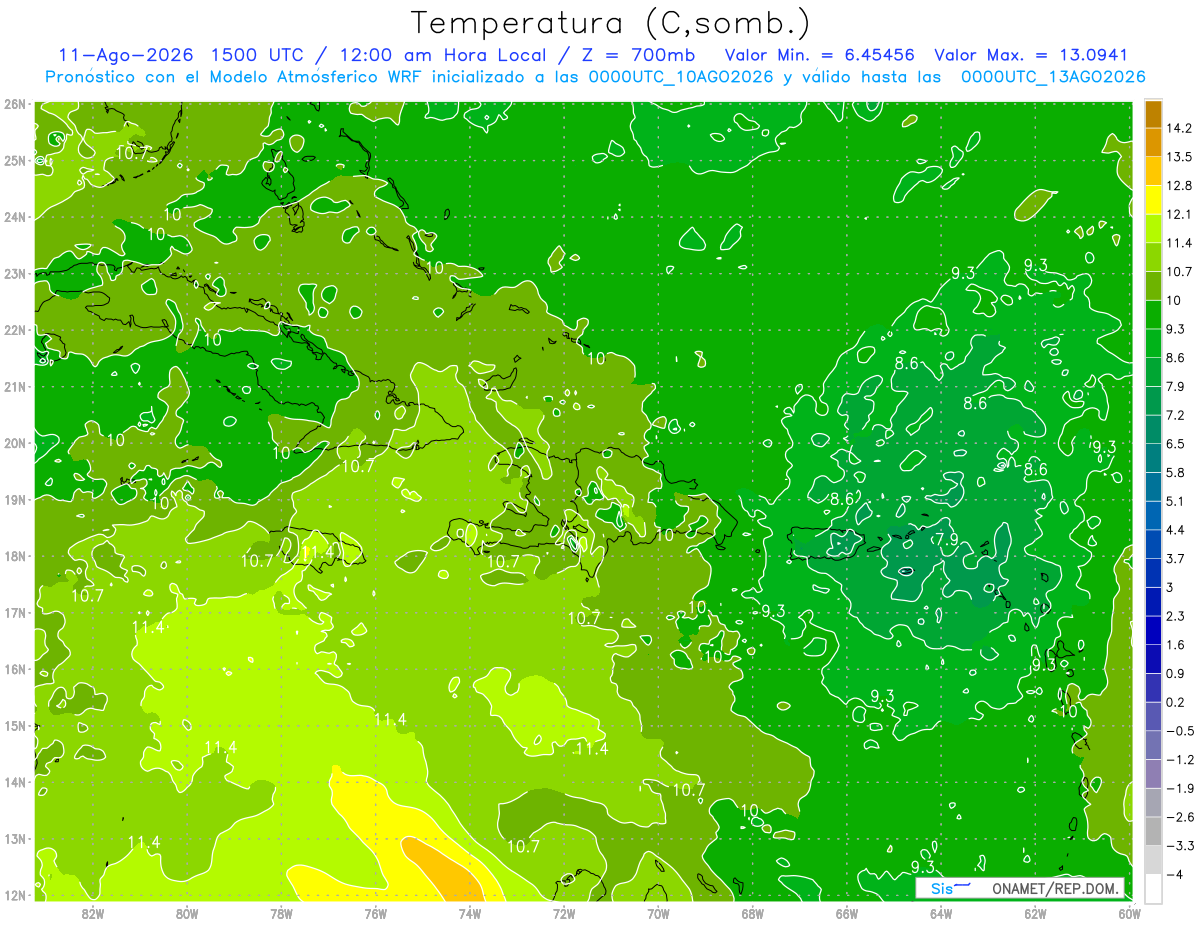
Task: Click the '22N' latitude axis label
Action: (x=14, y=330)
